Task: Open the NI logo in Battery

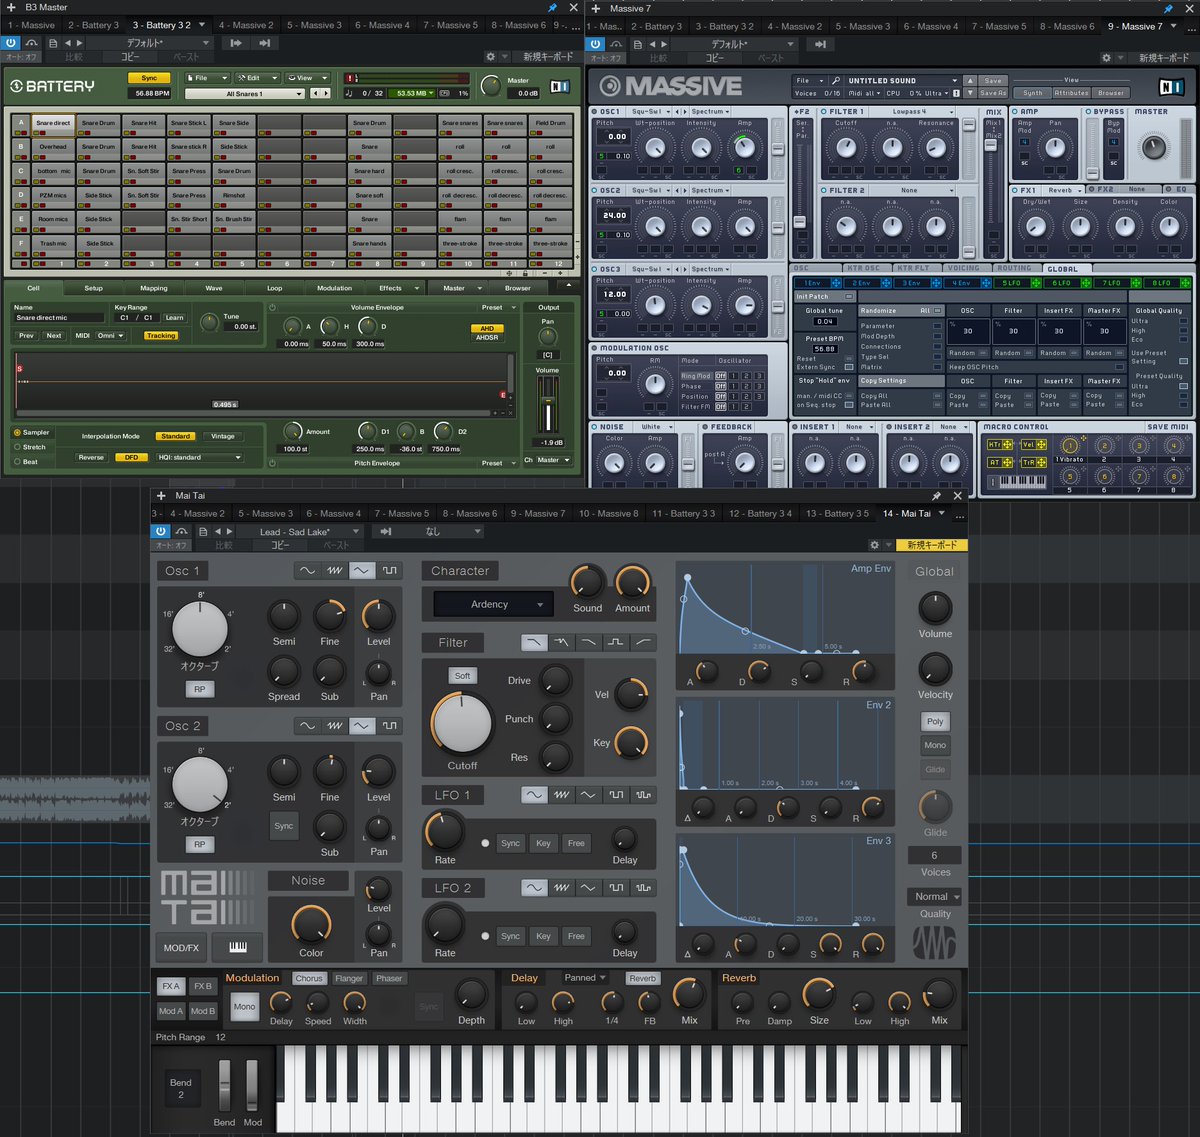Action: click(560, 87)
